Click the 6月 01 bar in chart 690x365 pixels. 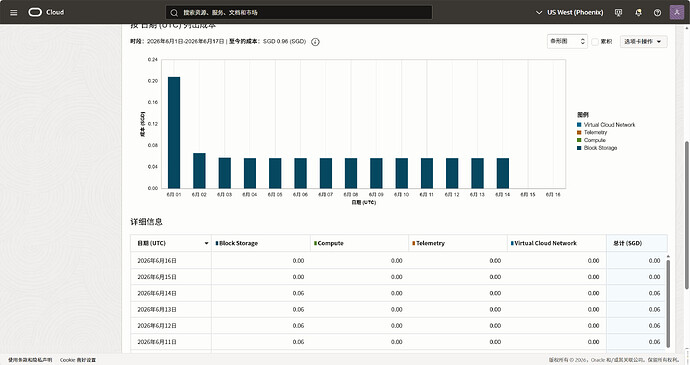pos(174,133)
